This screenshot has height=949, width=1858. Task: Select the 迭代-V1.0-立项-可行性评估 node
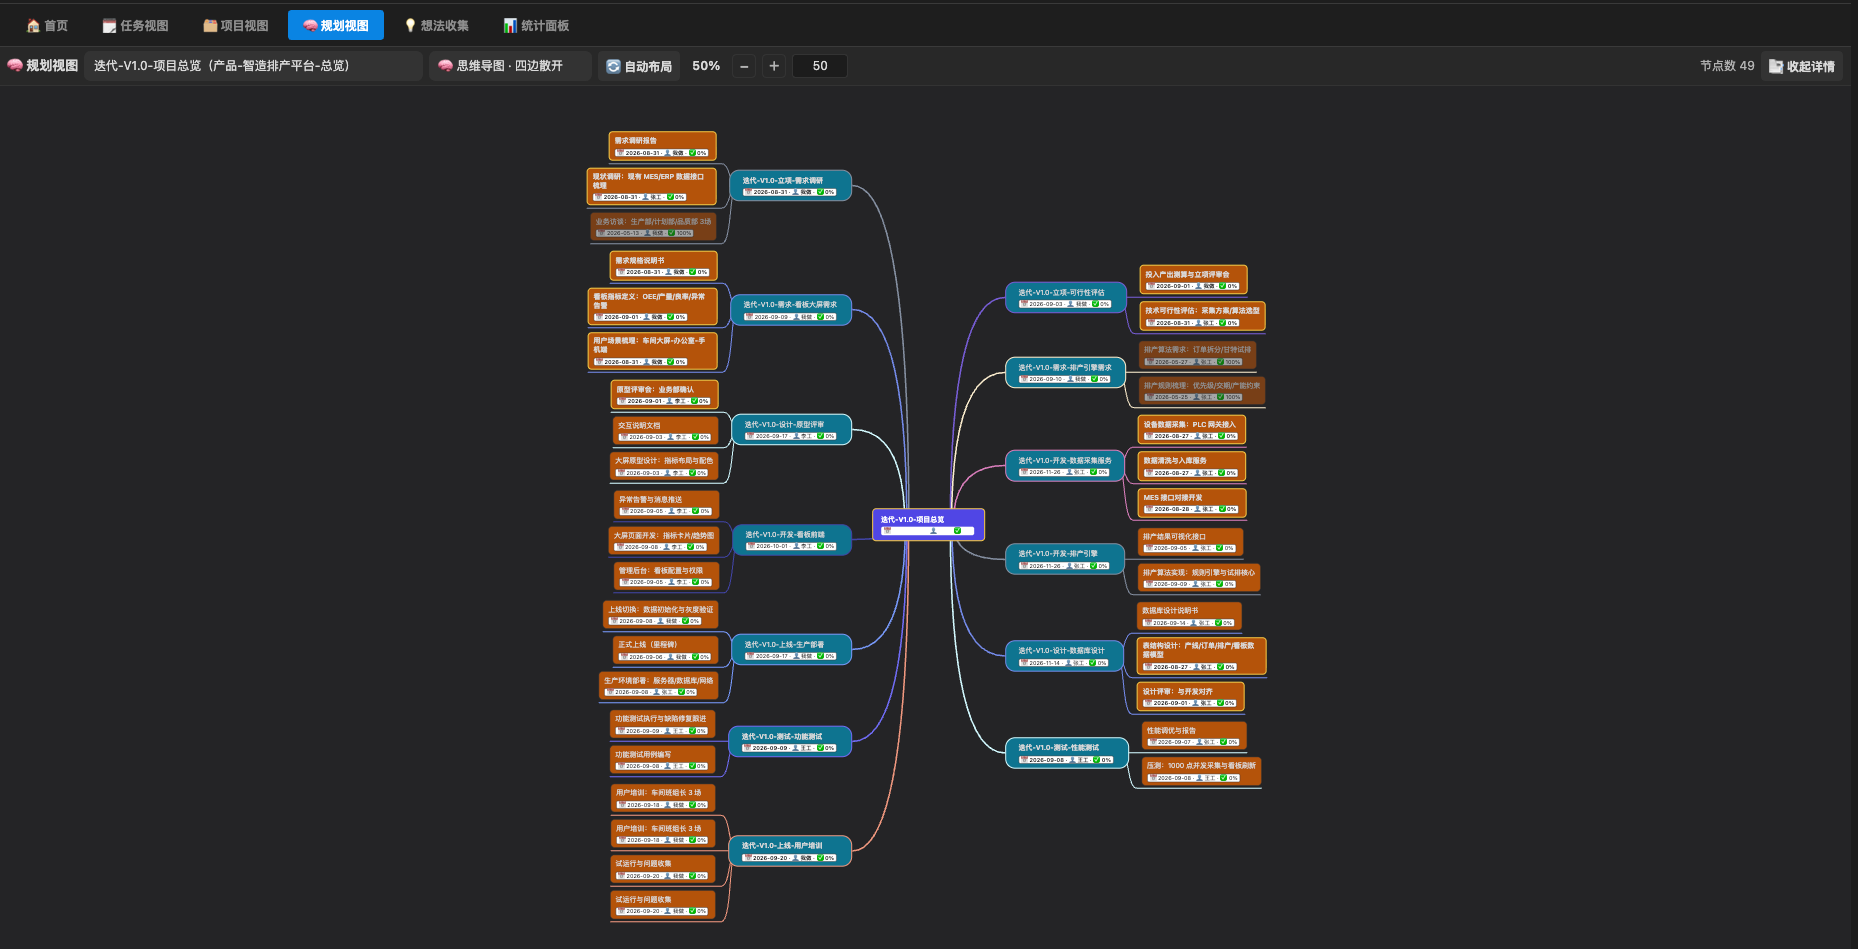pos(1066,298)
